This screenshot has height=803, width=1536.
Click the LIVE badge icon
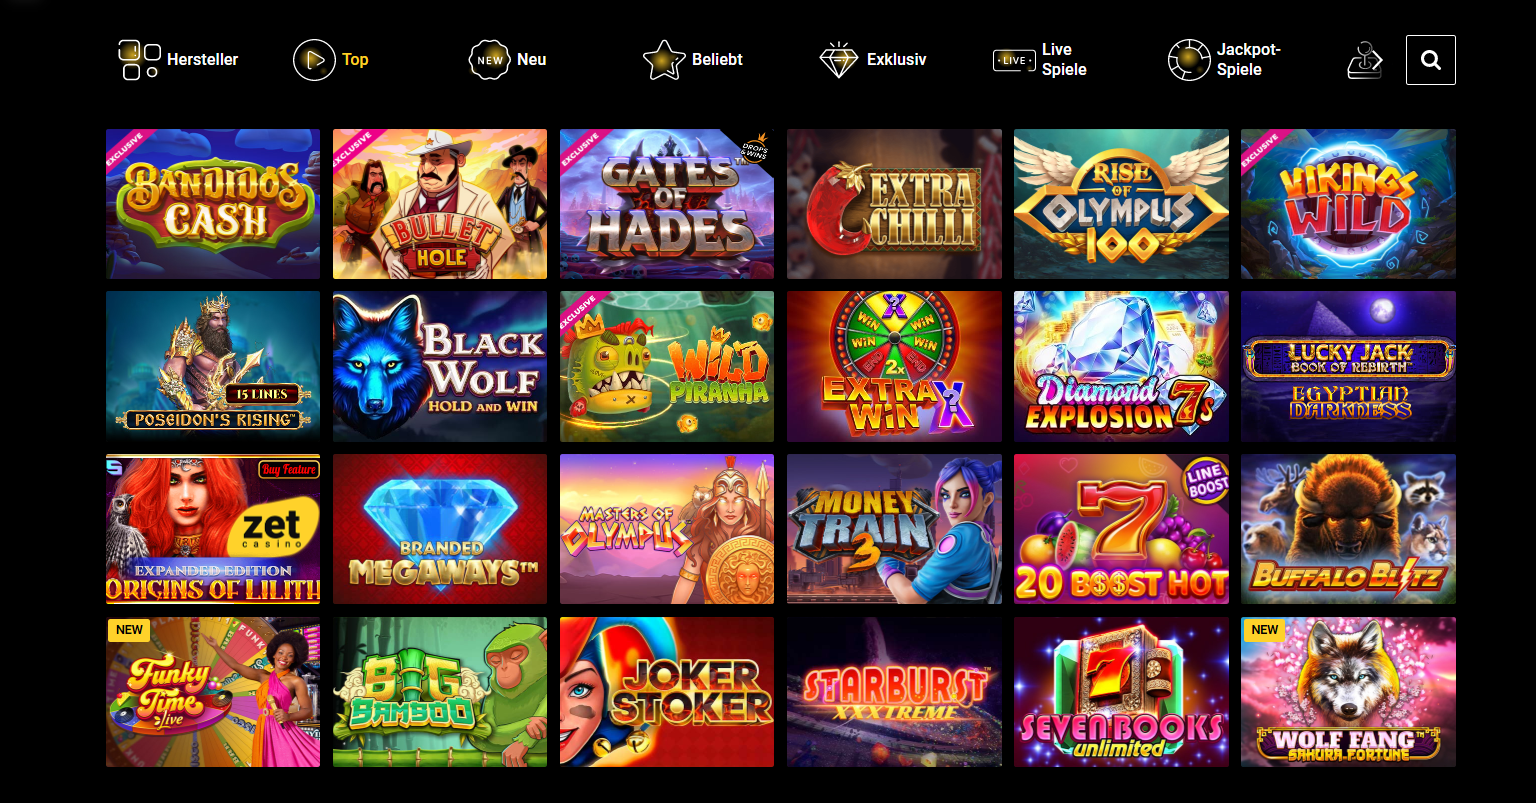pos(1013,60)
